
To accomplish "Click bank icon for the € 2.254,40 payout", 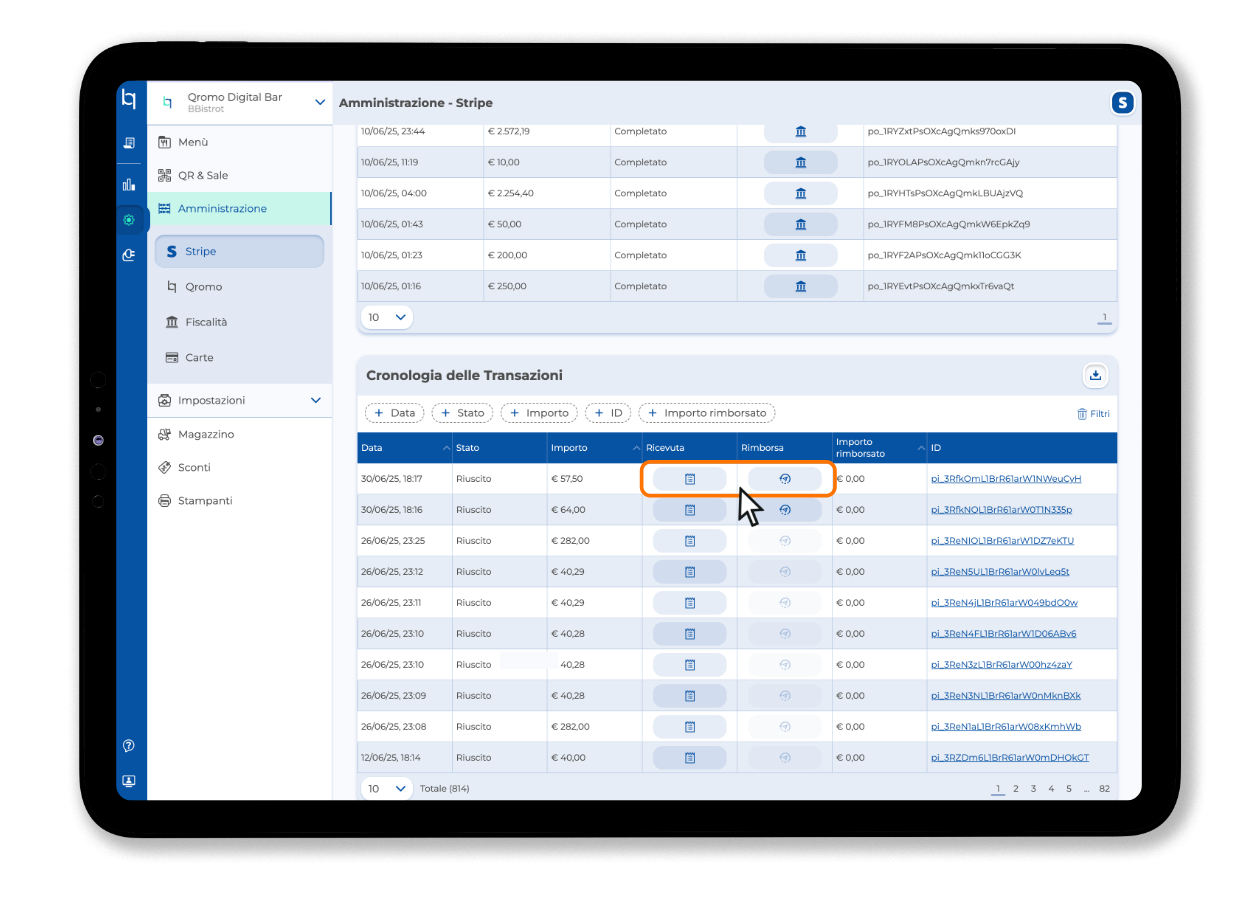I will coord(801,193).
